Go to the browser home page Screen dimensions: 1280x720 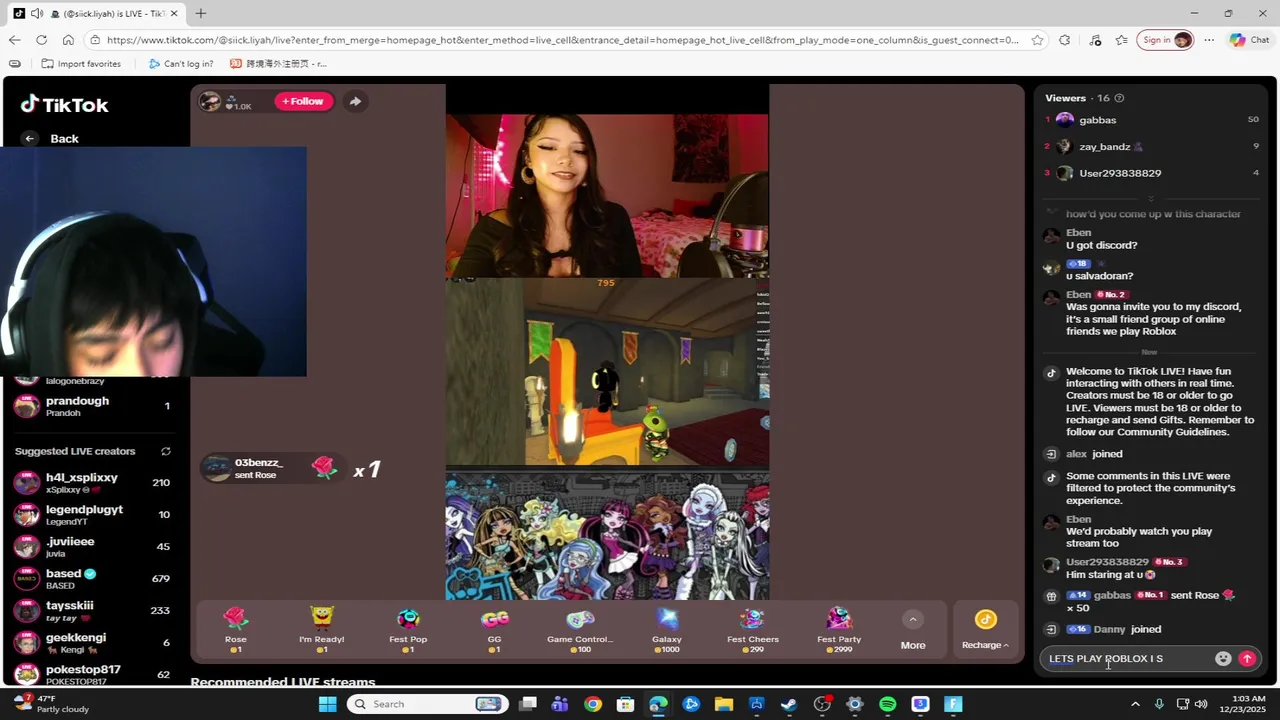pyautogui.click(x=68, y=40)
